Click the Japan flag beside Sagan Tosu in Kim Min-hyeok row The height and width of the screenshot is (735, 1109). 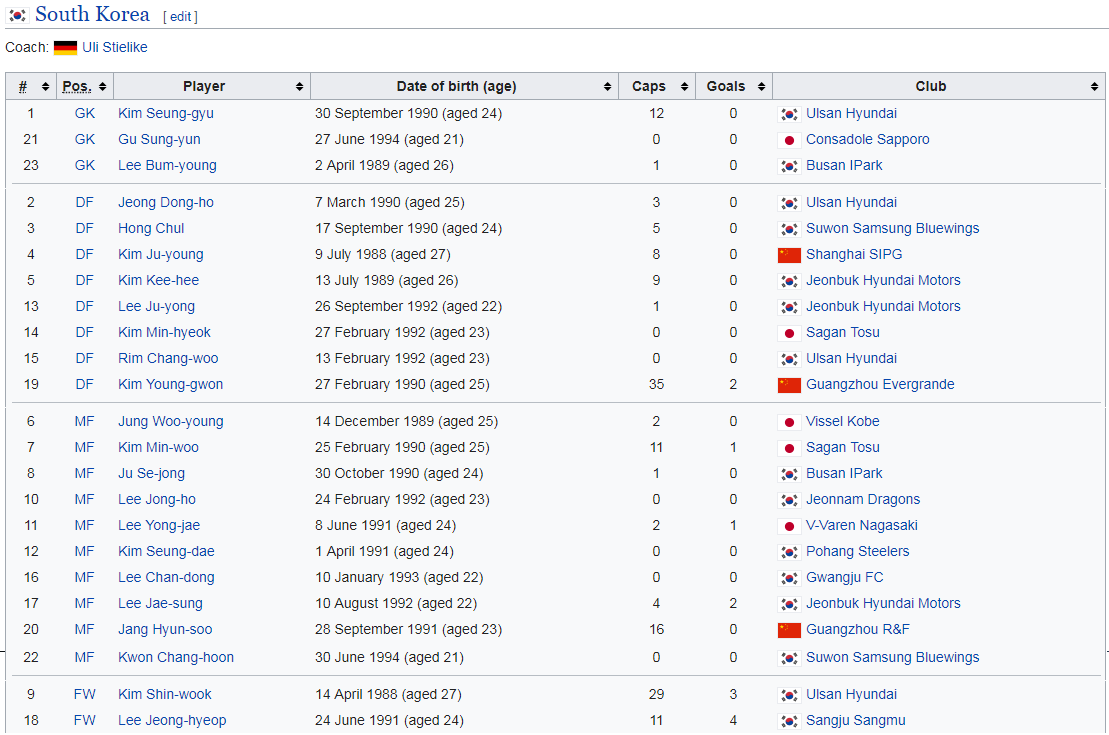point(789,333)
